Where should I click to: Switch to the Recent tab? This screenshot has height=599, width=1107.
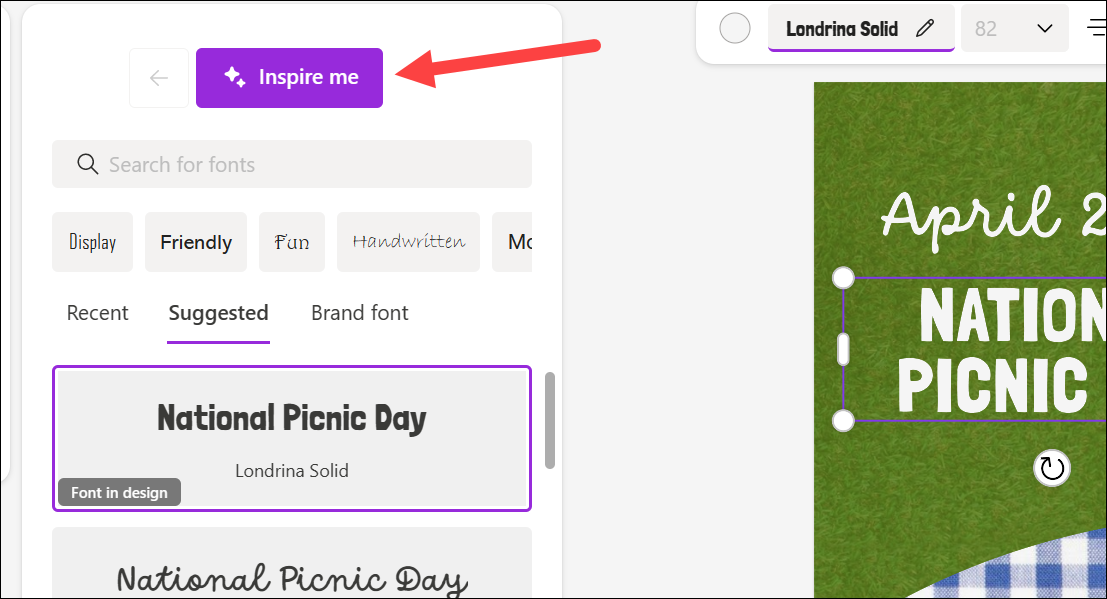(97, 313)
